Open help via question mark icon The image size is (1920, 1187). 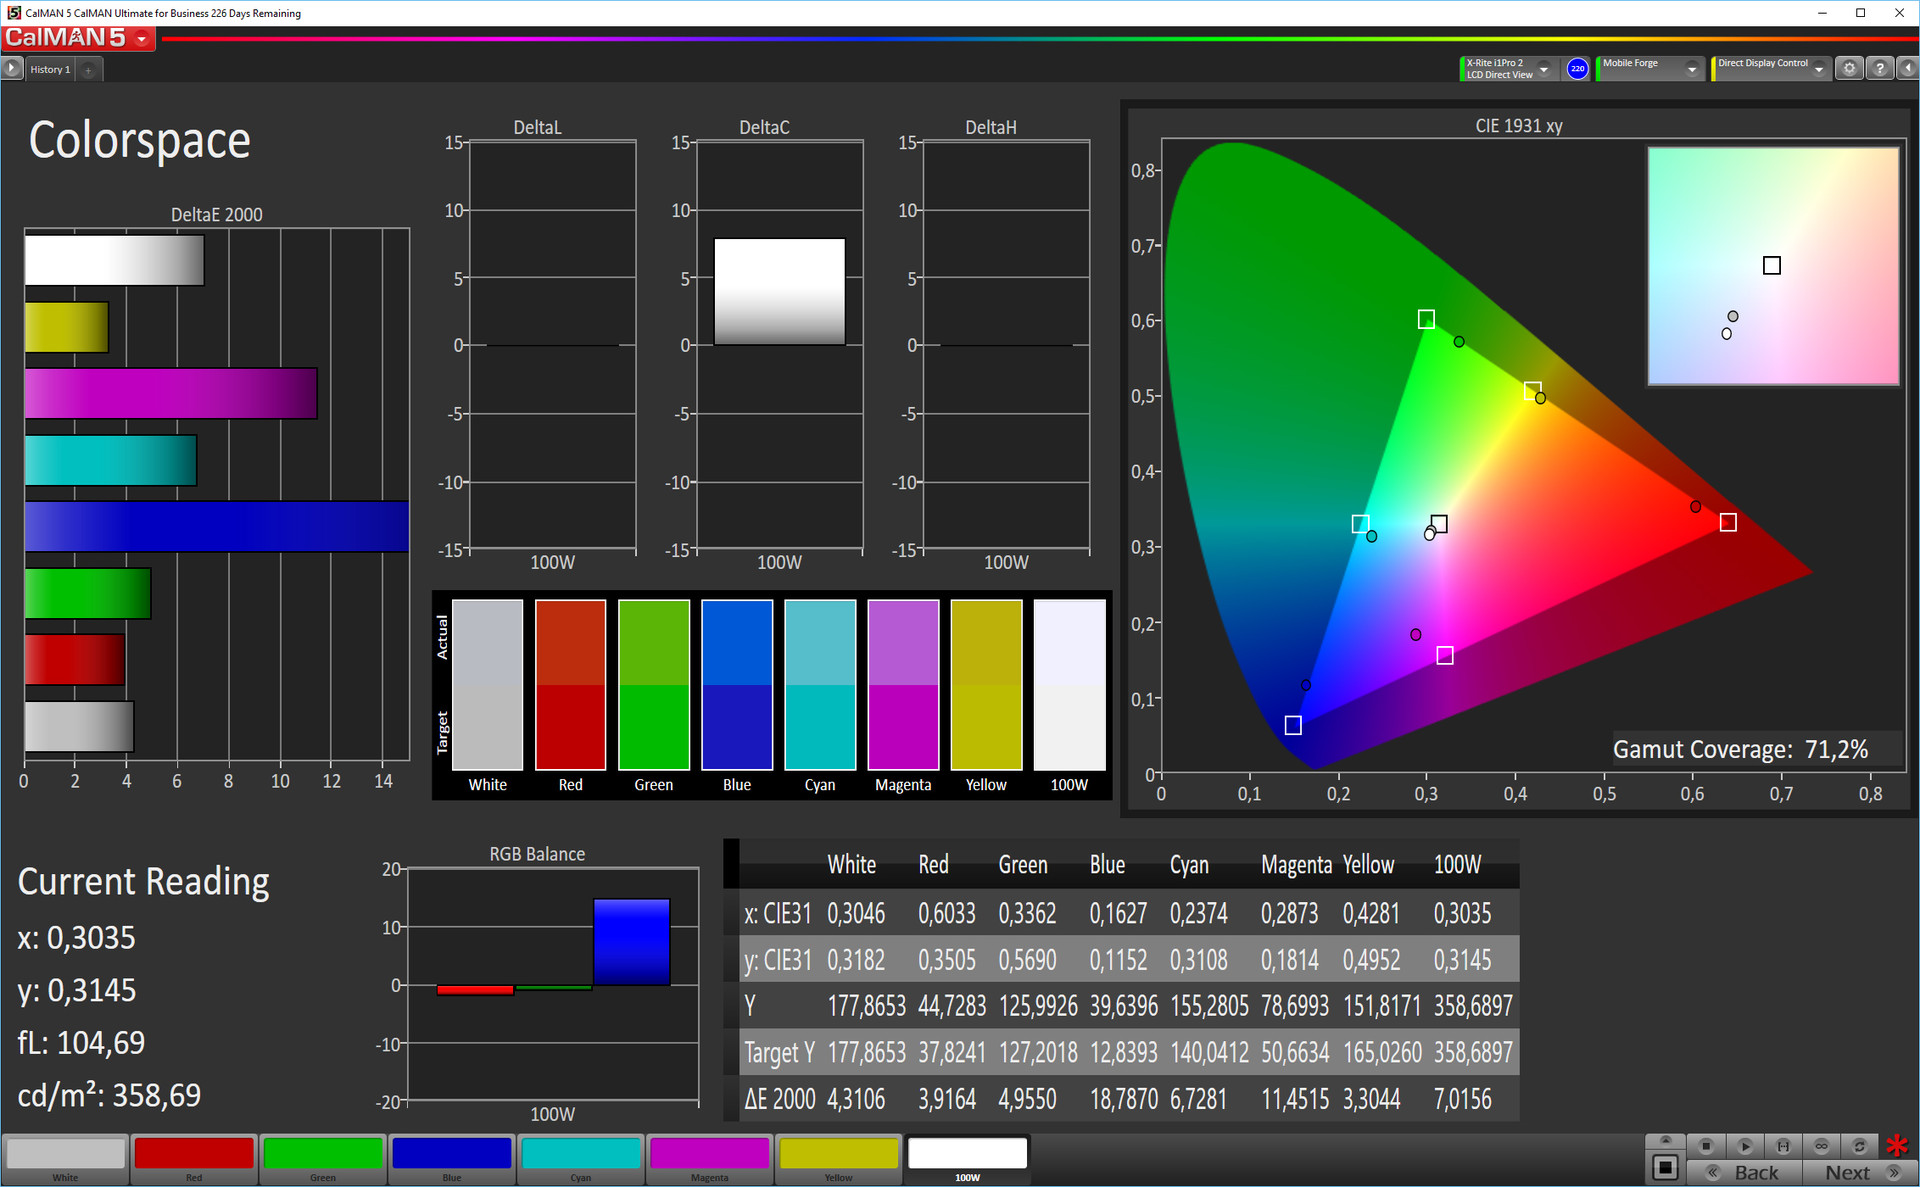1880,69
